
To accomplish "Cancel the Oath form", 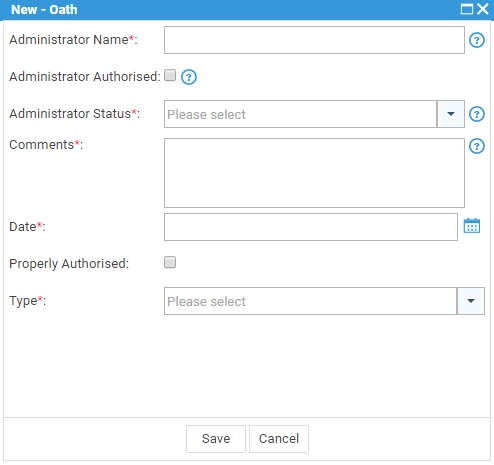I will click(279, 439).
